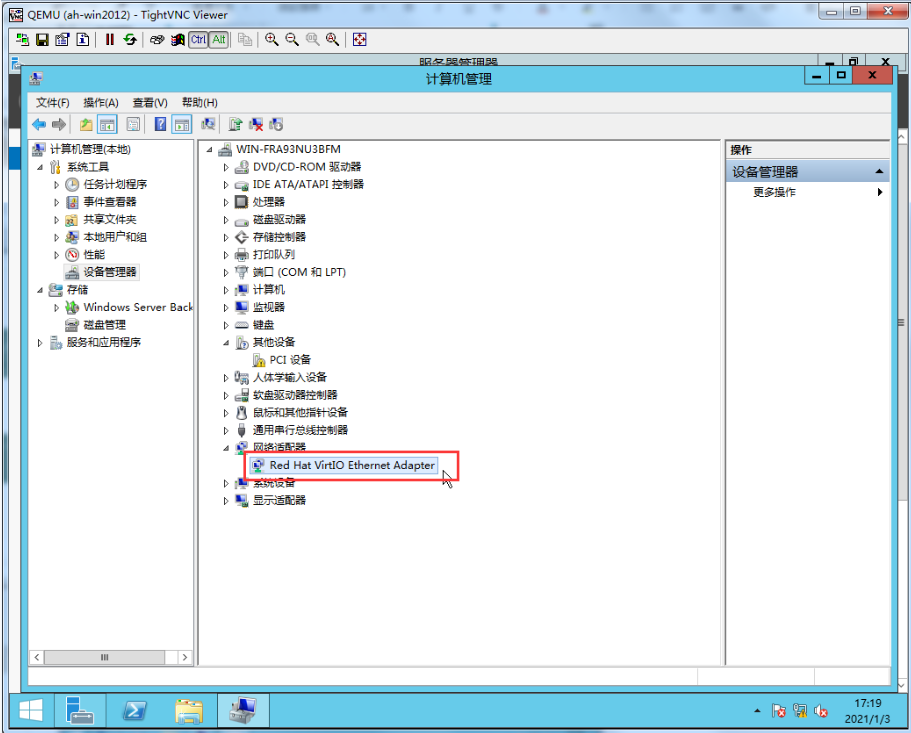Click the blue help question mark icon
911x733 pixels.
pos(160,125)
